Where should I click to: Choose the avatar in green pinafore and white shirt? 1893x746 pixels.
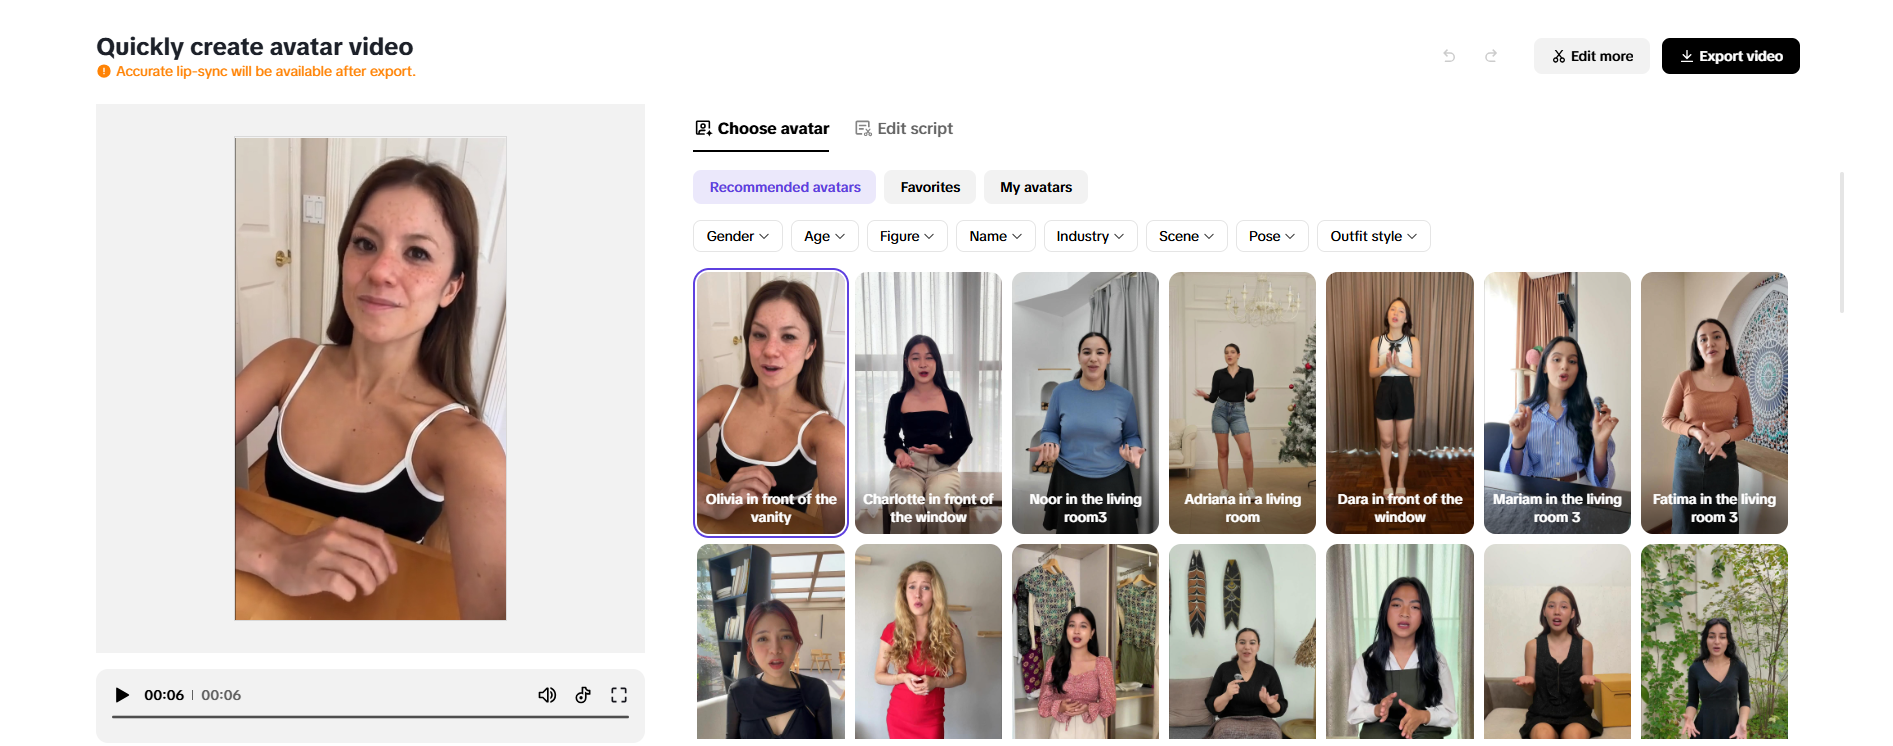1400,642
